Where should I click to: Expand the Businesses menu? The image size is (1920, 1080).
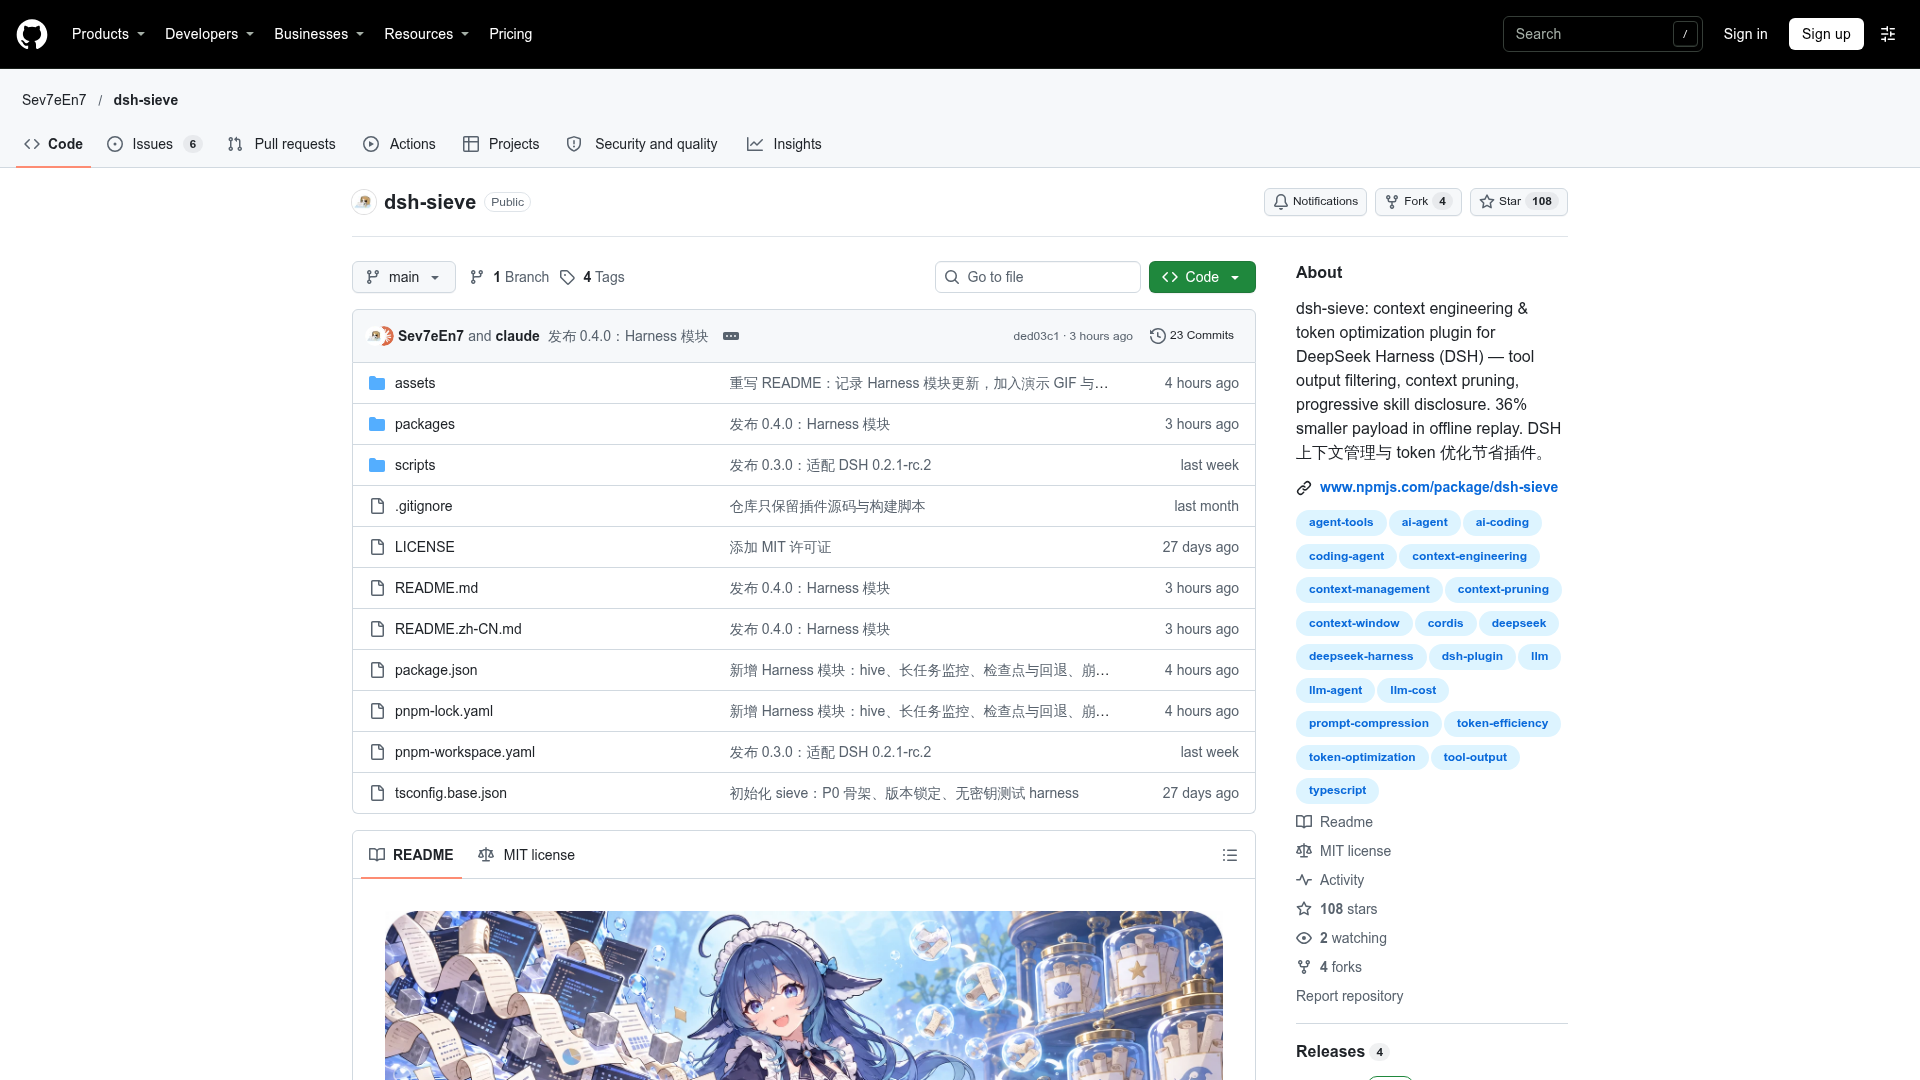click(x=319, y=34)
